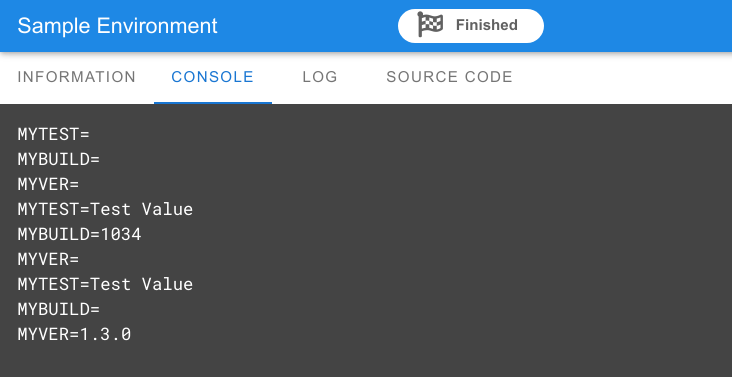
Task: Click the 1034 build number text
Action: pyautogui.click(x=121, y=235)
